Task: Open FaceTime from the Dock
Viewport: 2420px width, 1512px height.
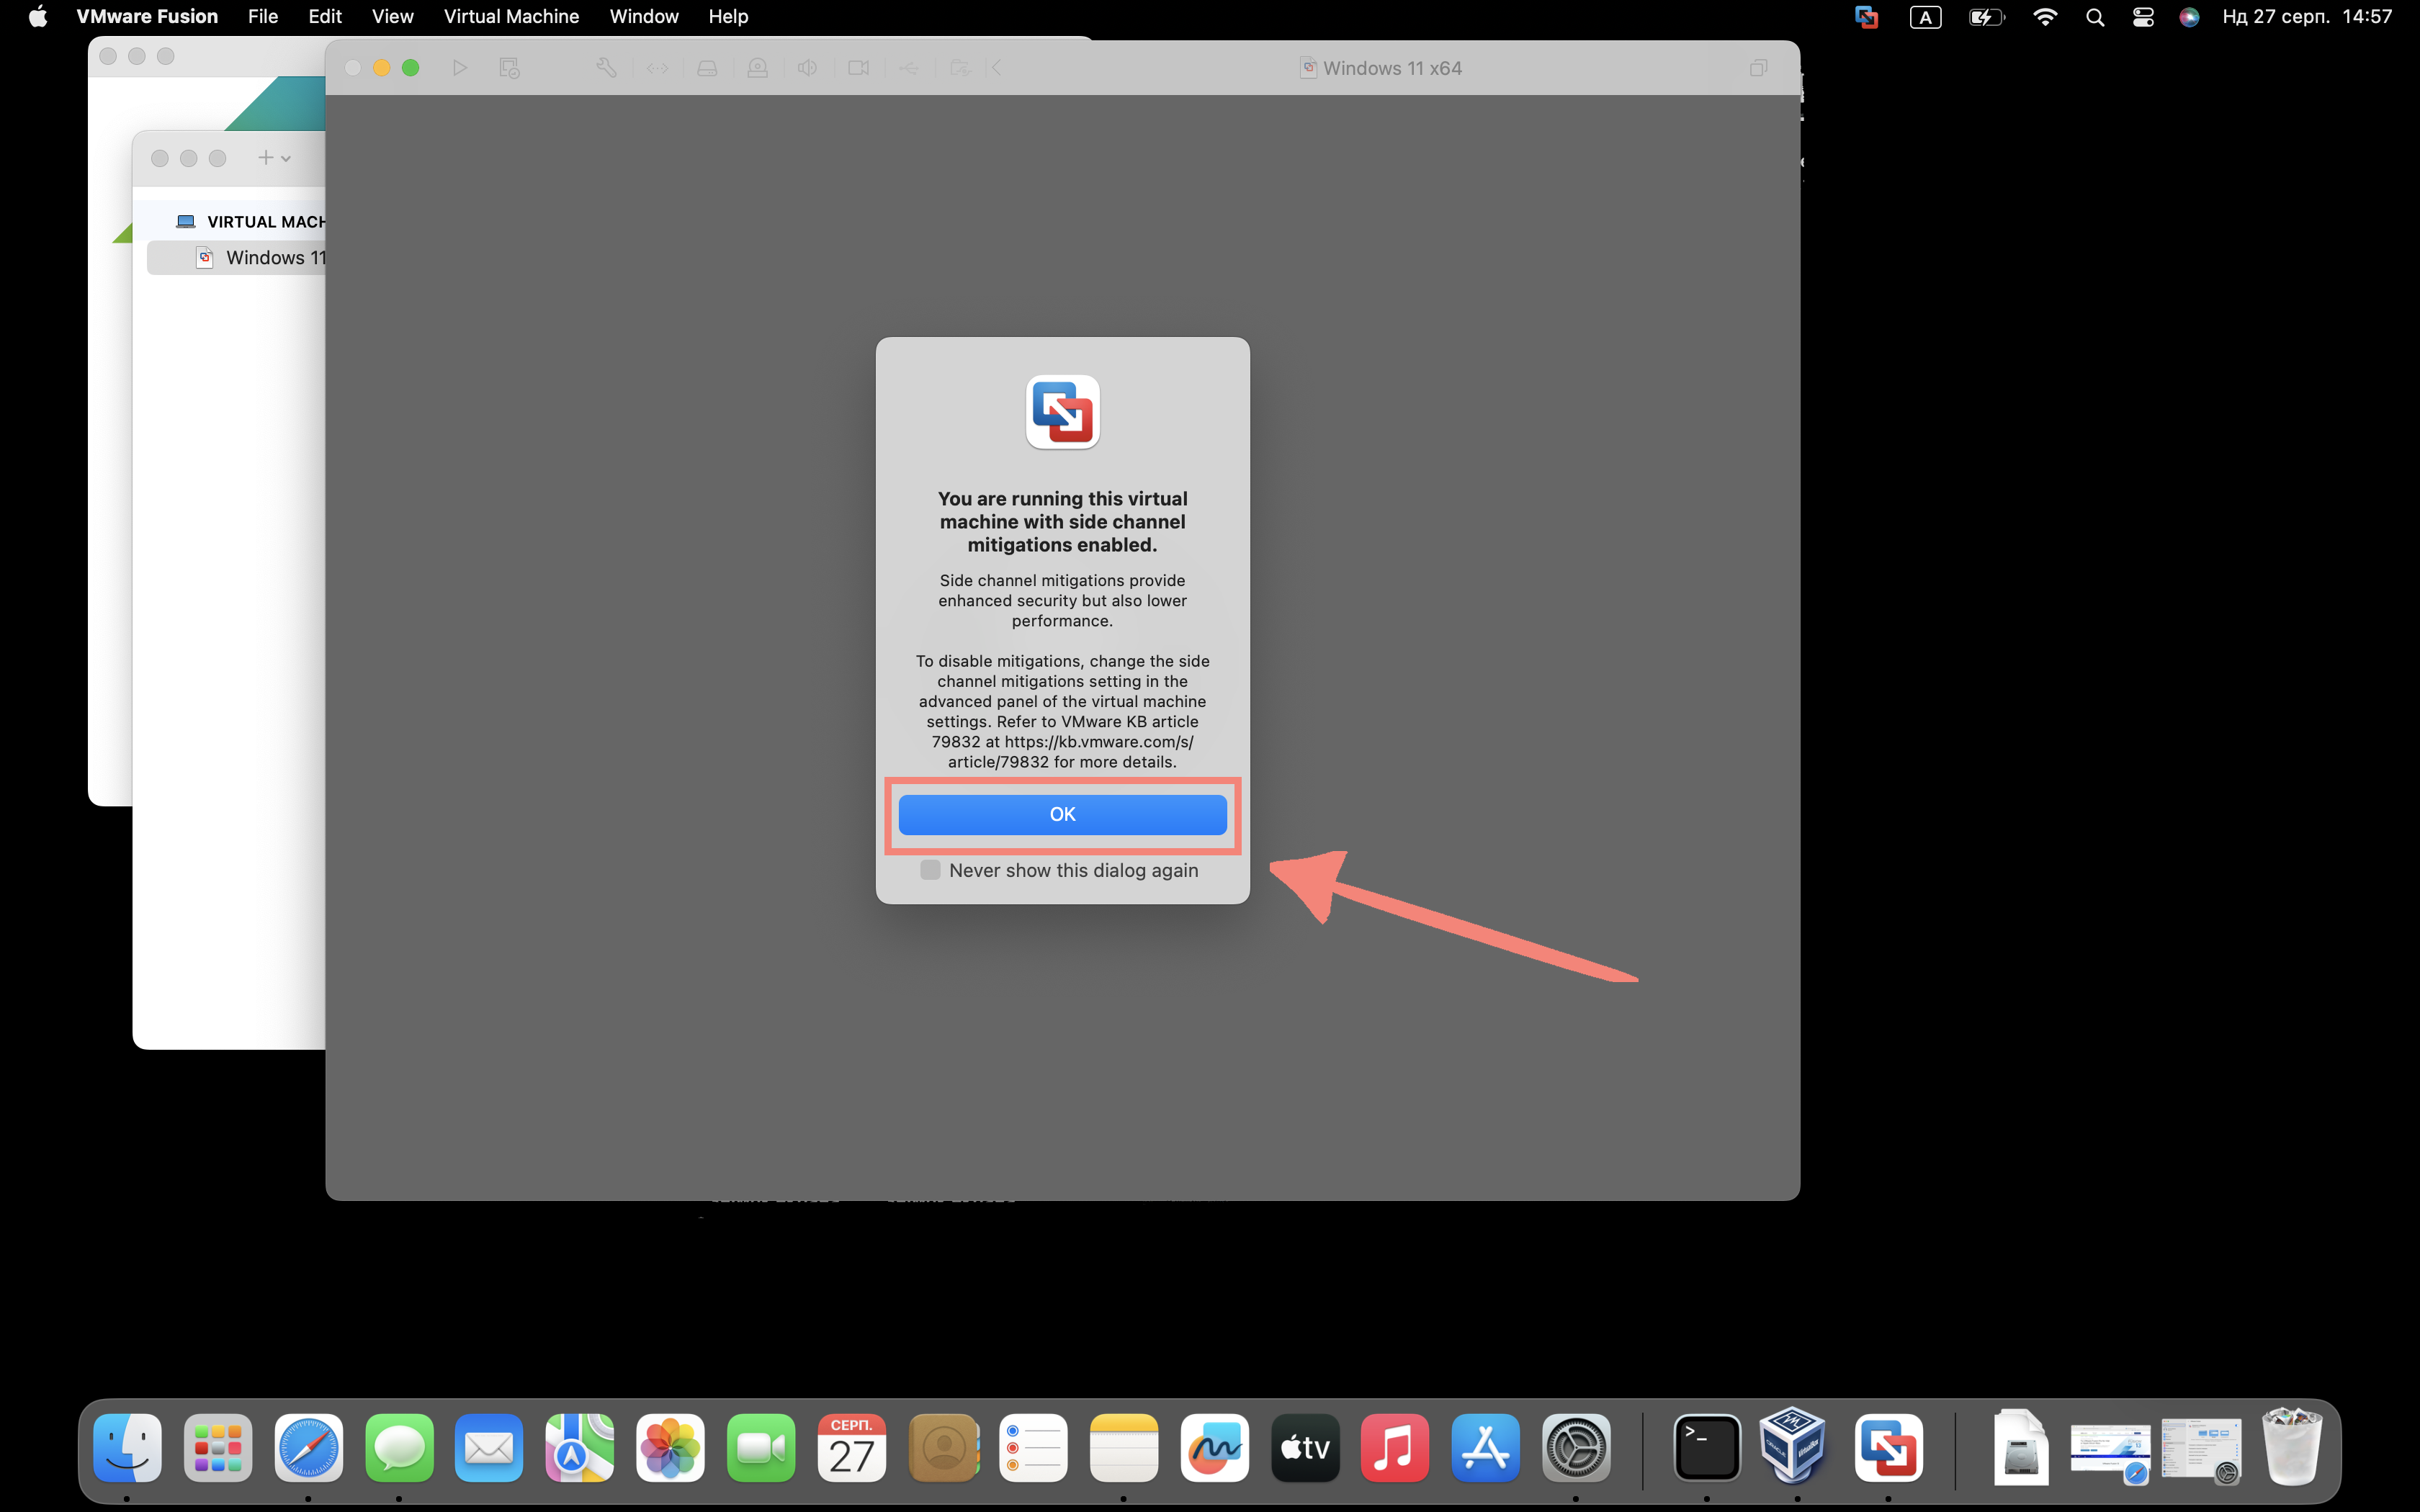Action: click(761, 1447)
